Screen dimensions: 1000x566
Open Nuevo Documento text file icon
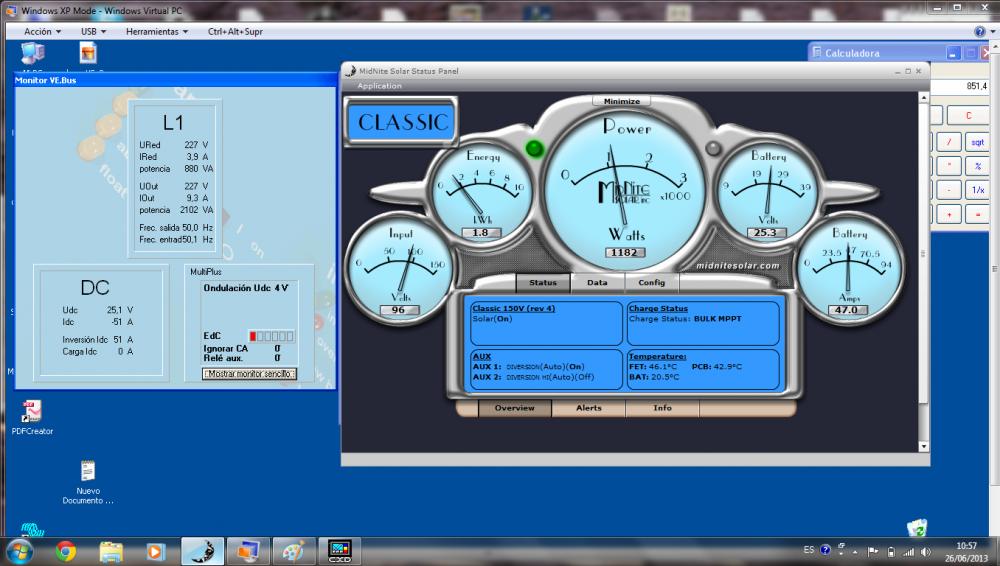(88, 482)
